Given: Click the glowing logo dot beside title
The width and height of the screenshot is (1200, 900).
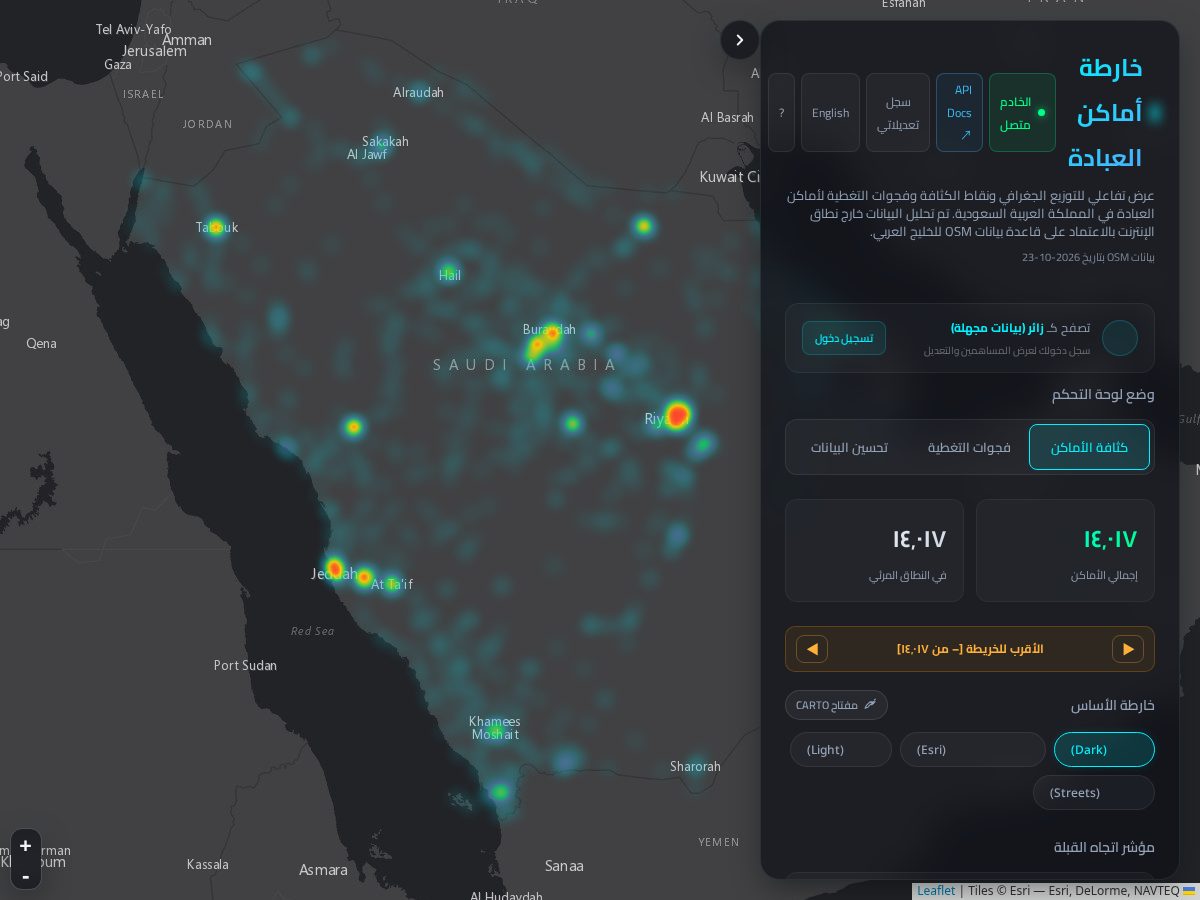Looking at the screenshot, I should 1155,112.
